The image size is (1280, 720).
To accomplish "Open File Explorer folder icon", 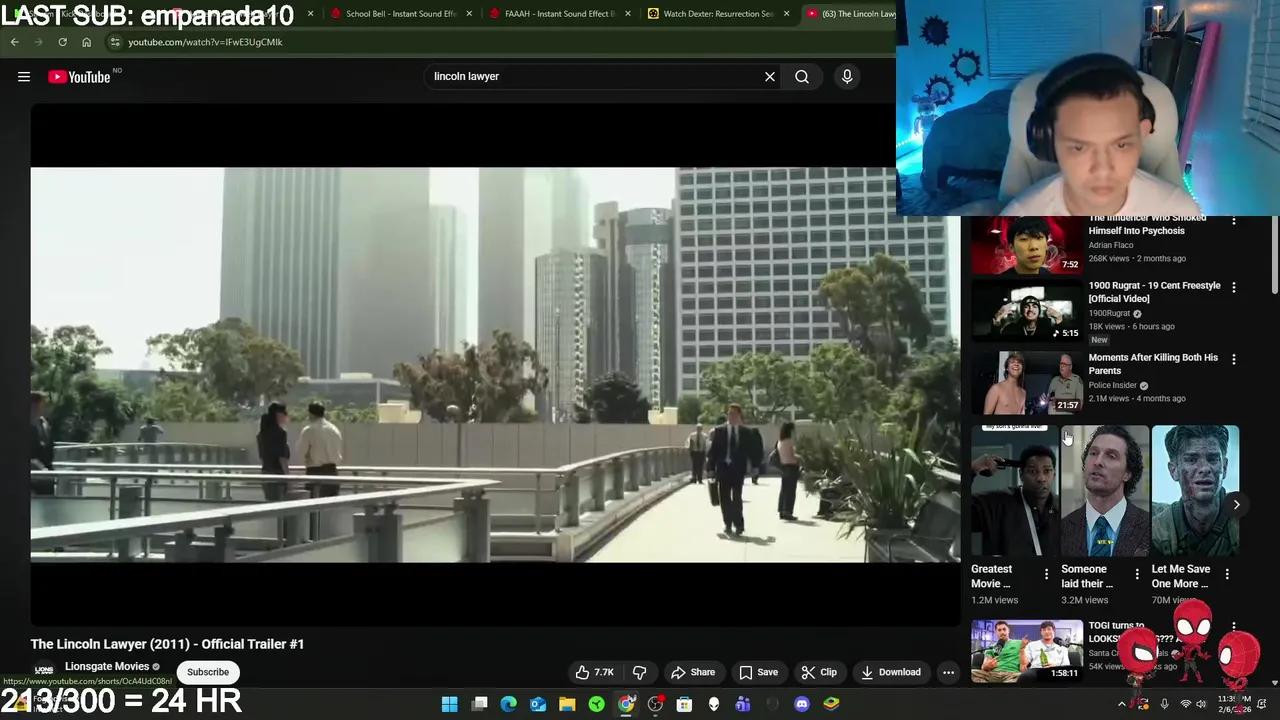I will pyautogui.click(x=567, y=704).
